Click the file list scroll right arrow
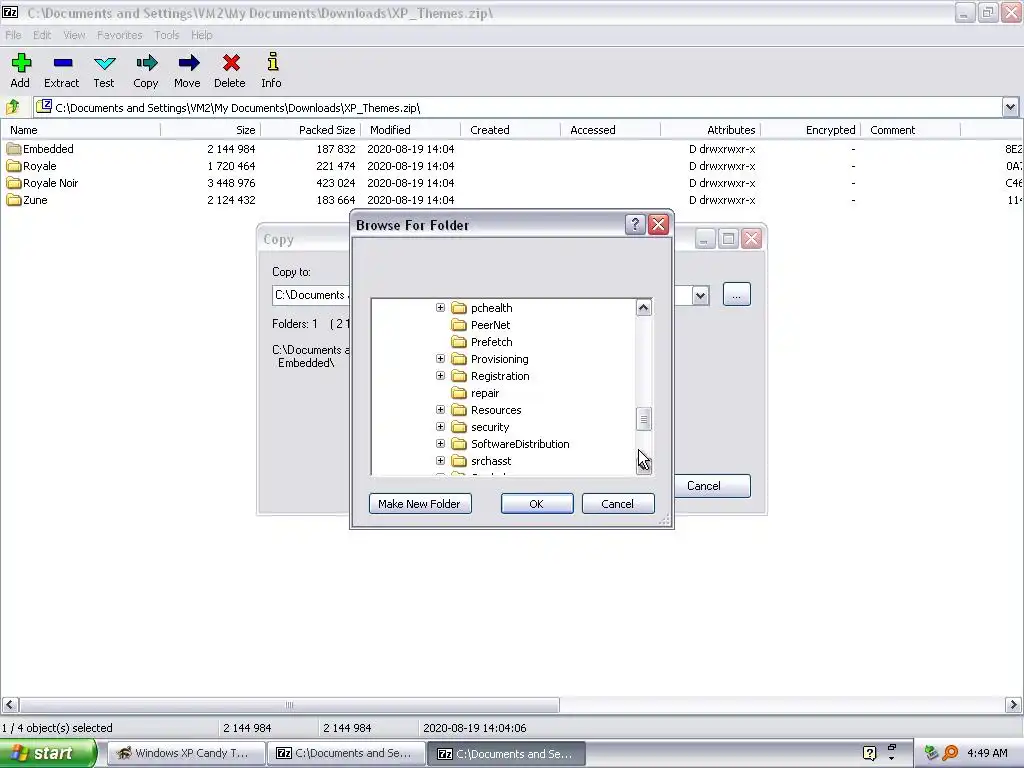Image resolution: width=1024 pixels, height=768 pixels. (1013, 705)
